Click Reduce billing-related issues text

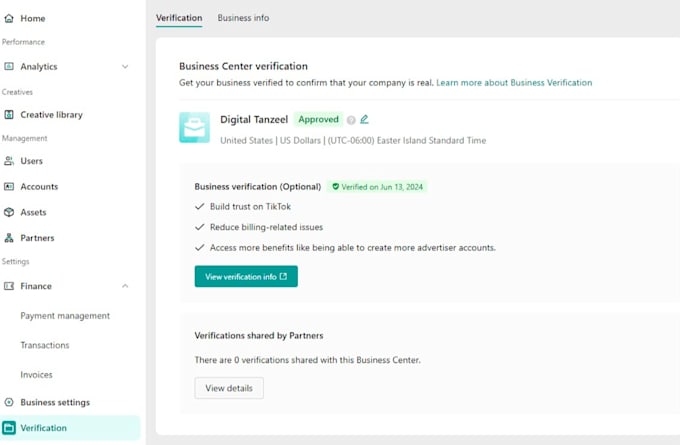pos(266,227)
